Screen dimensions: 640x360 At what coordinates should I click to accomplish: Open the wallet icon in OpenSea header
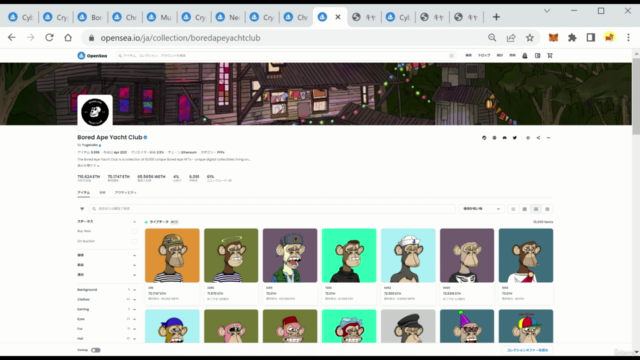[538, 56]
